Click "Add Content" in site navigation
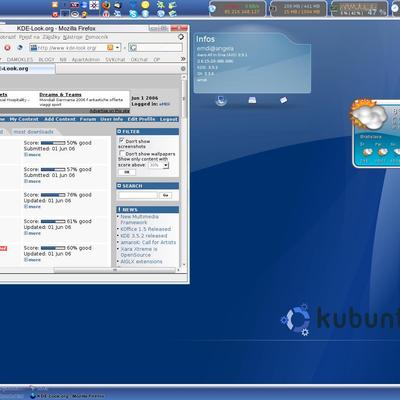The image size is (400, 400). 60,119
